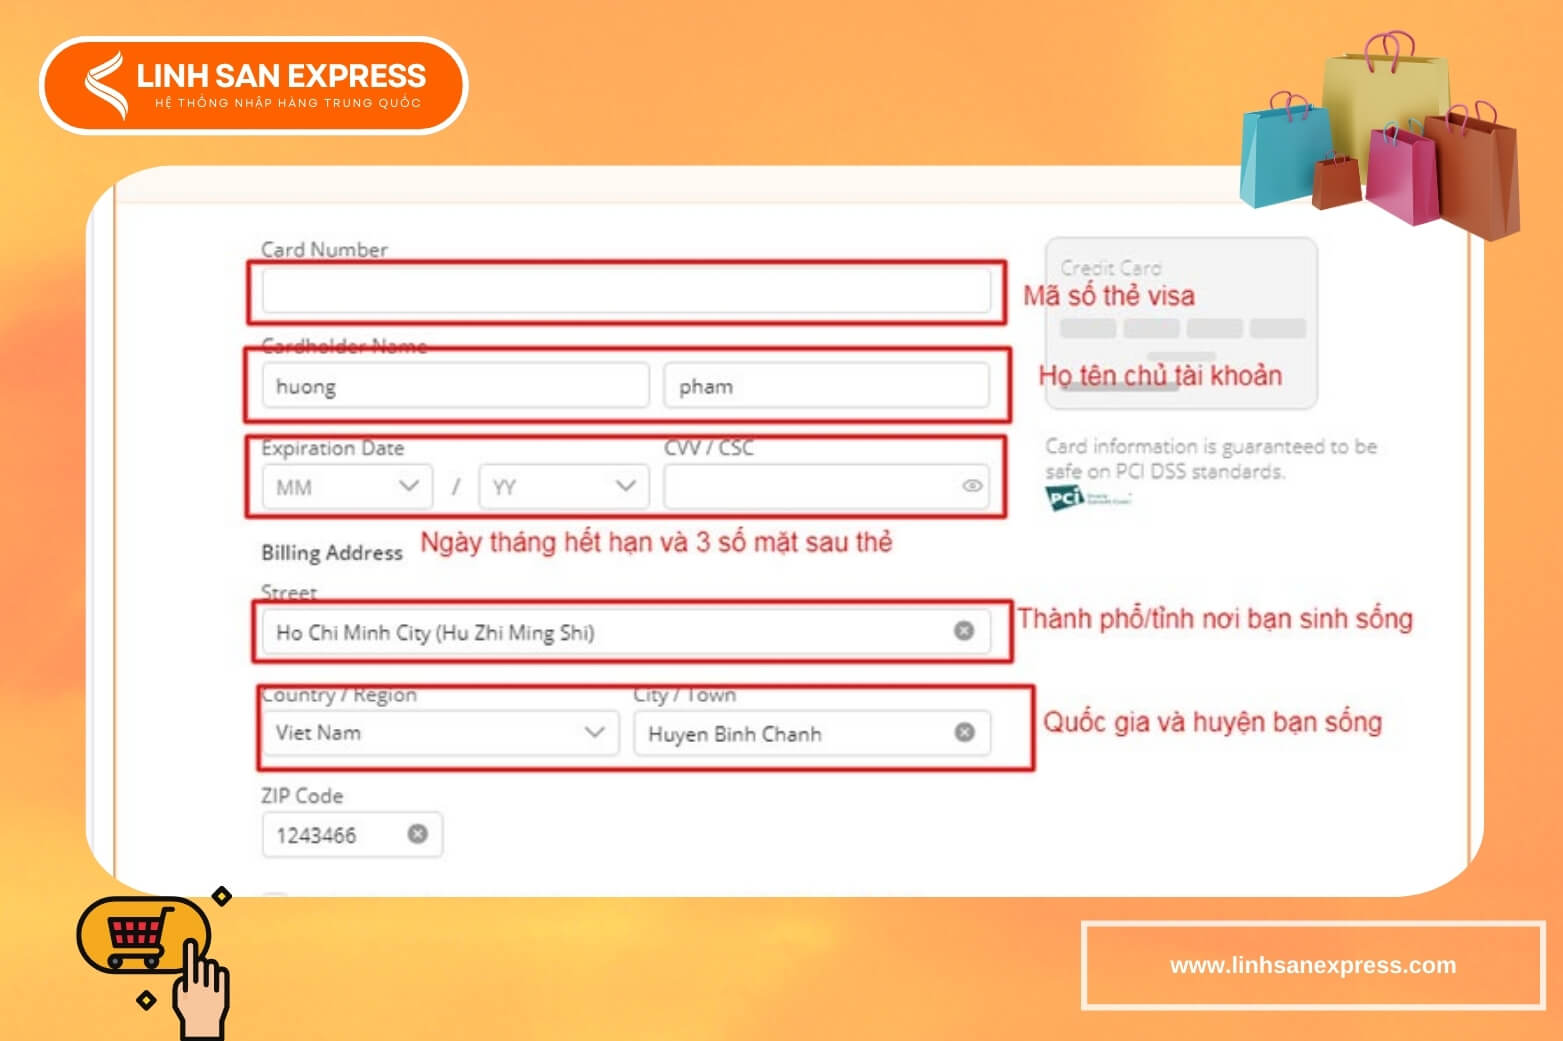The height and width of the screenshot is (1041, 1563).
Task: Click the Credit Card preview thumbnail
Action: (x=1181, y=323)
